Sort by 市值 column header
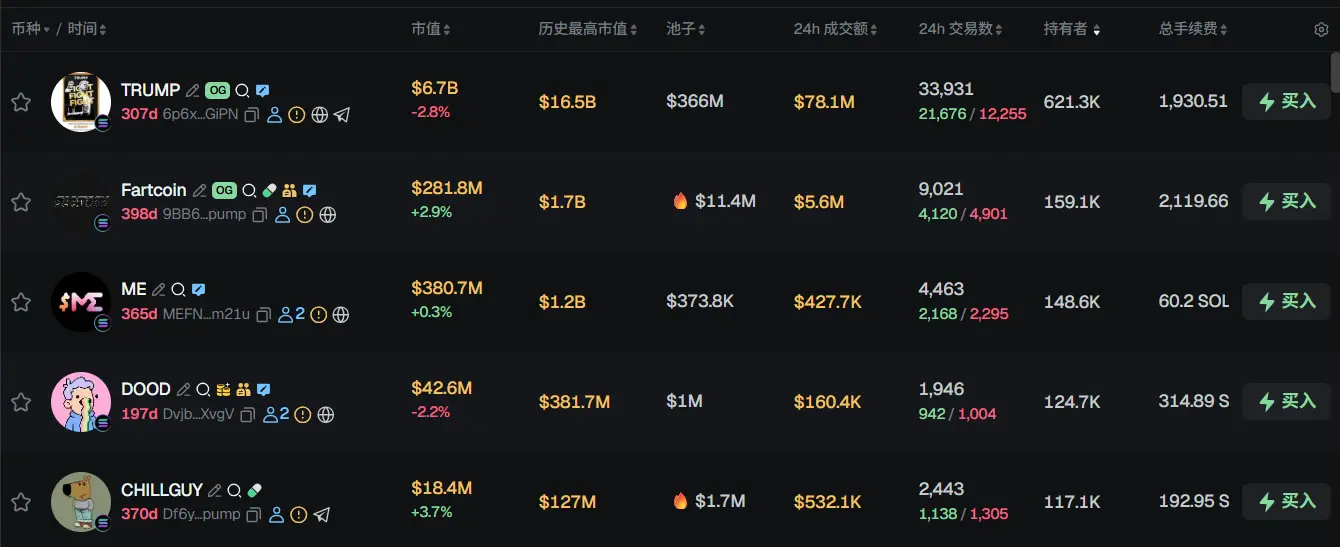The height and width of the screenshot is (547, 1340). click(431, 29)
